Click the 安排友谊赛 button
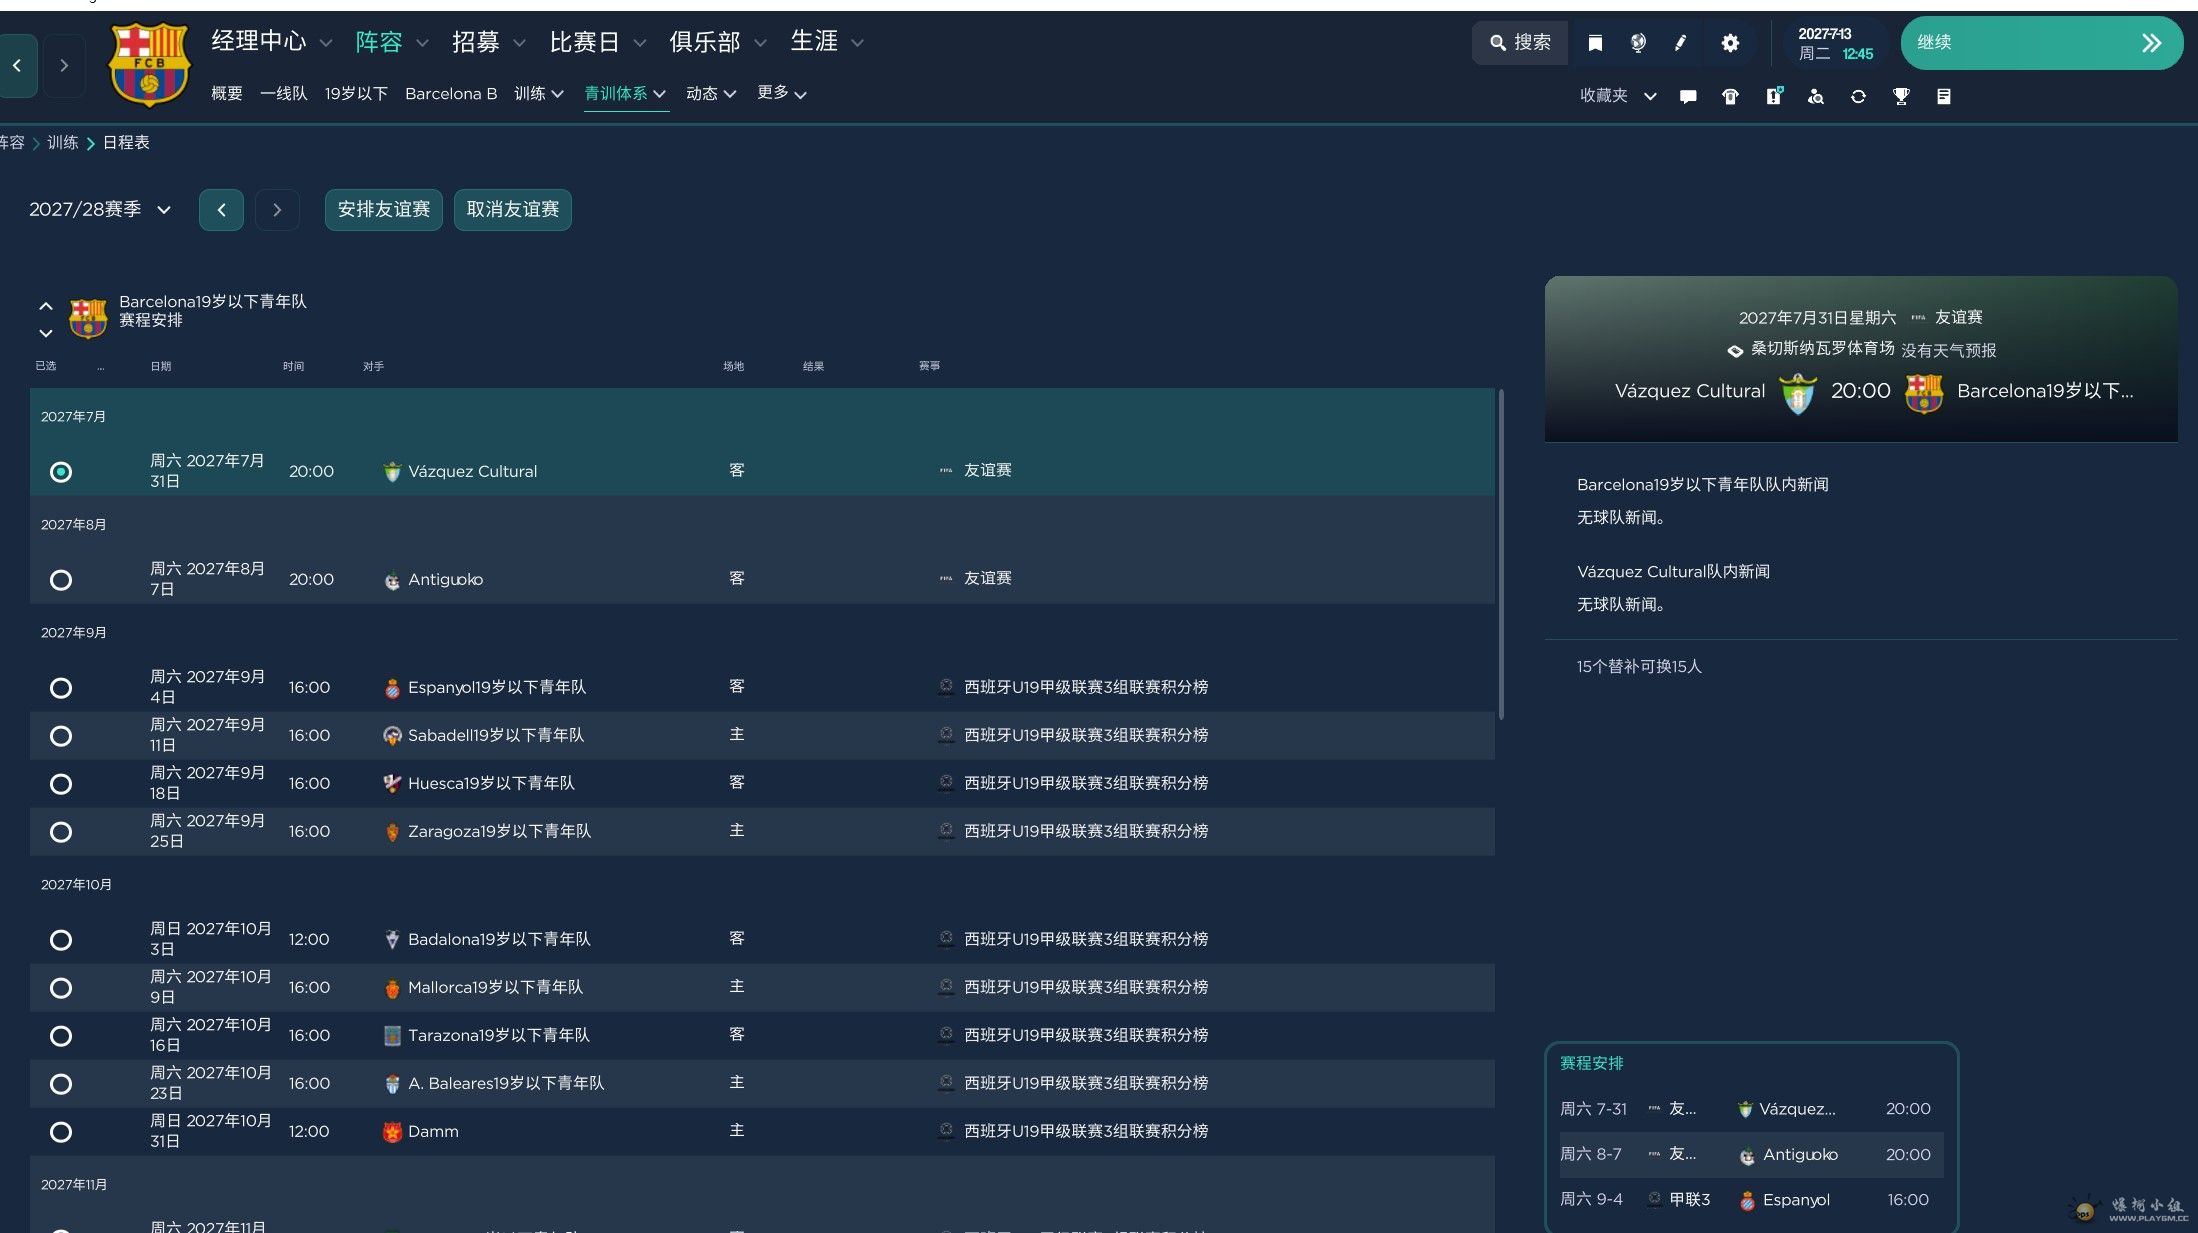2198x1233 pixels. coord(384,210)
